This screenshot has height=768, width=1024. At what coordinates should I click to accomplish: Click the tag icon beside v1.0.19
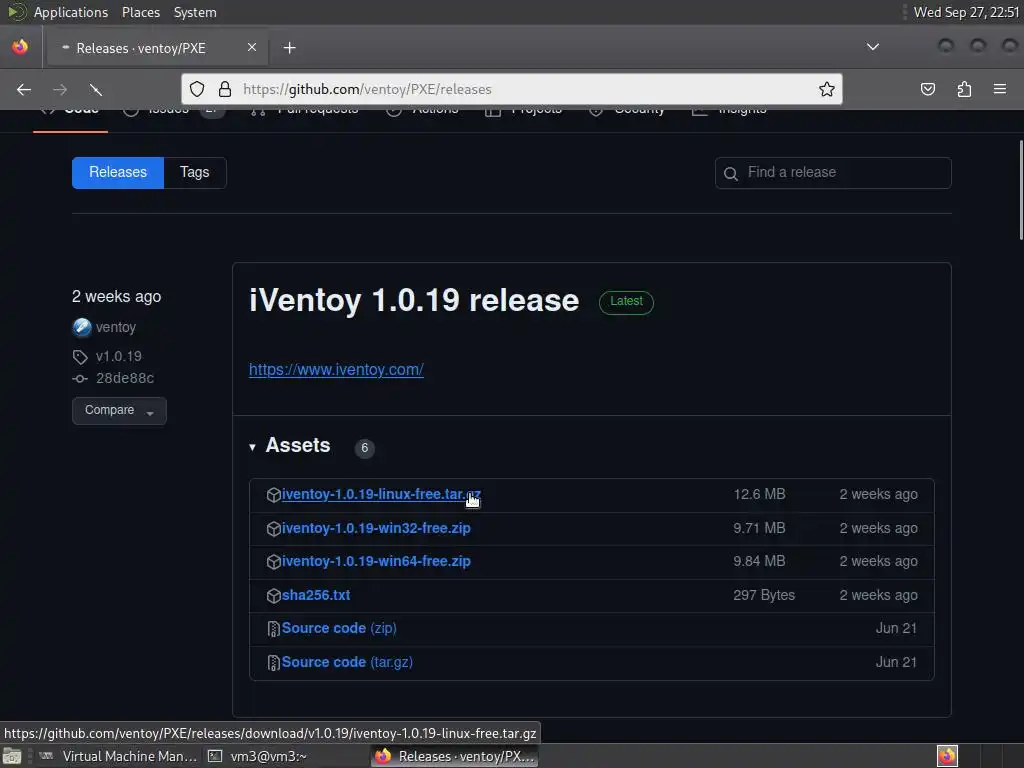80,357
